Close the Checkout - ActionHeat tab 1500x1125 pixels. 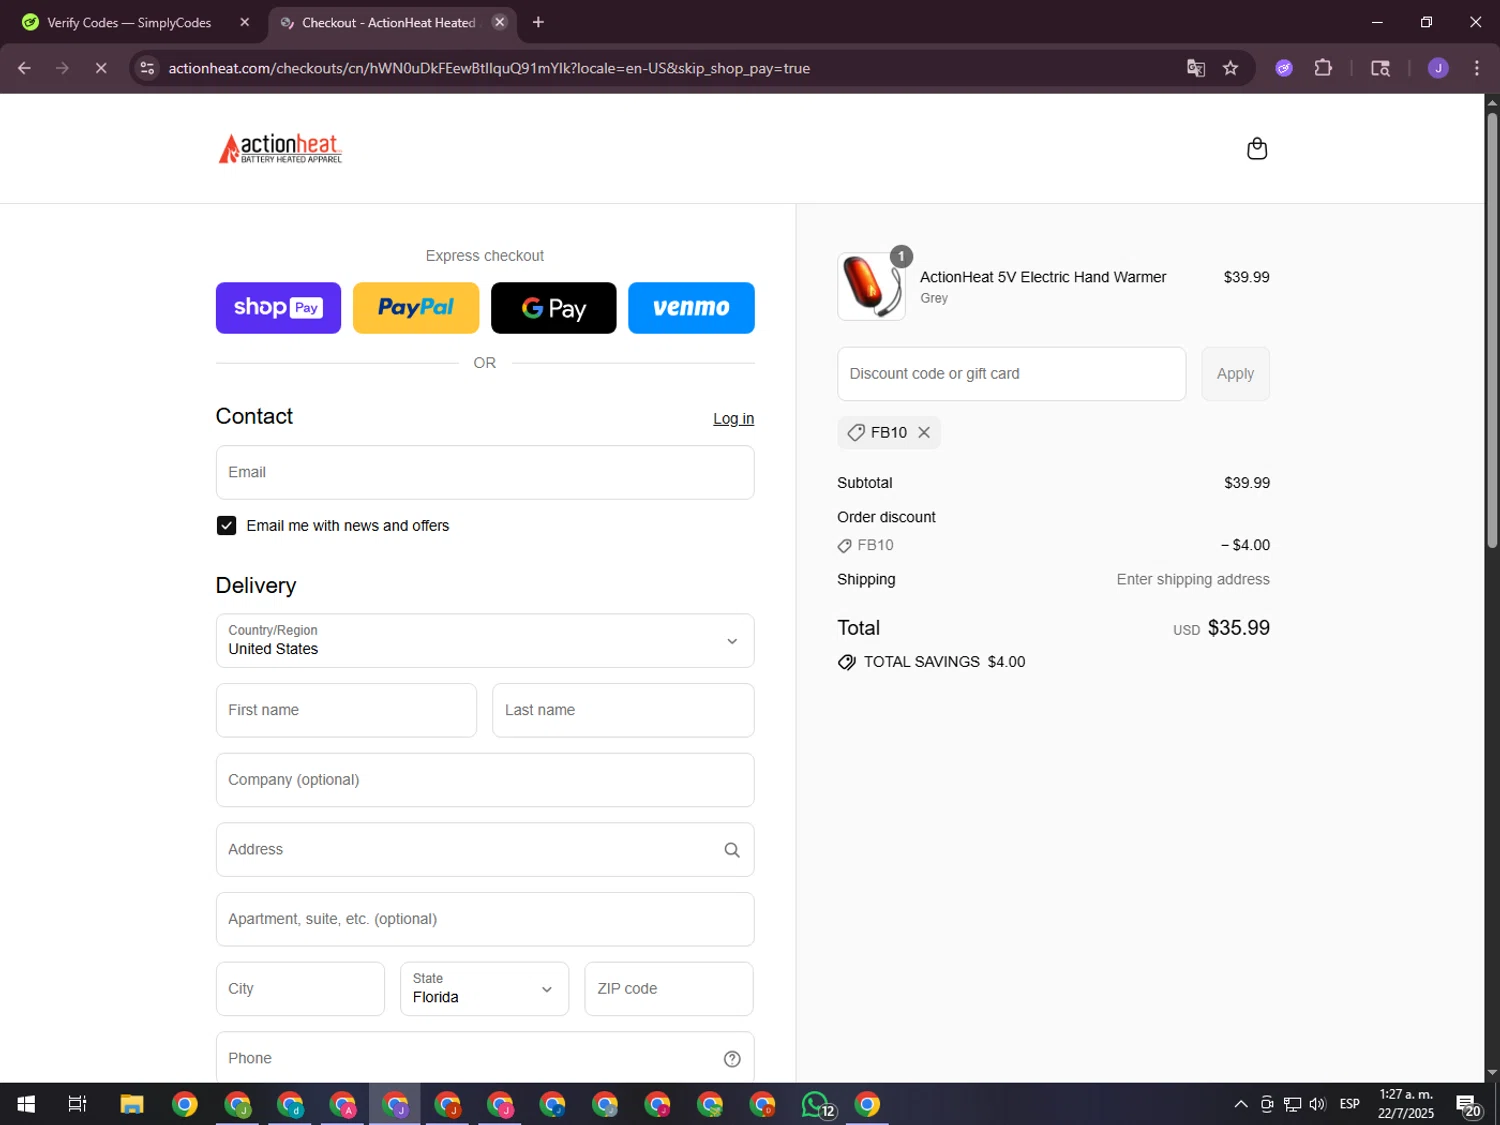click(x=500, y=22)
